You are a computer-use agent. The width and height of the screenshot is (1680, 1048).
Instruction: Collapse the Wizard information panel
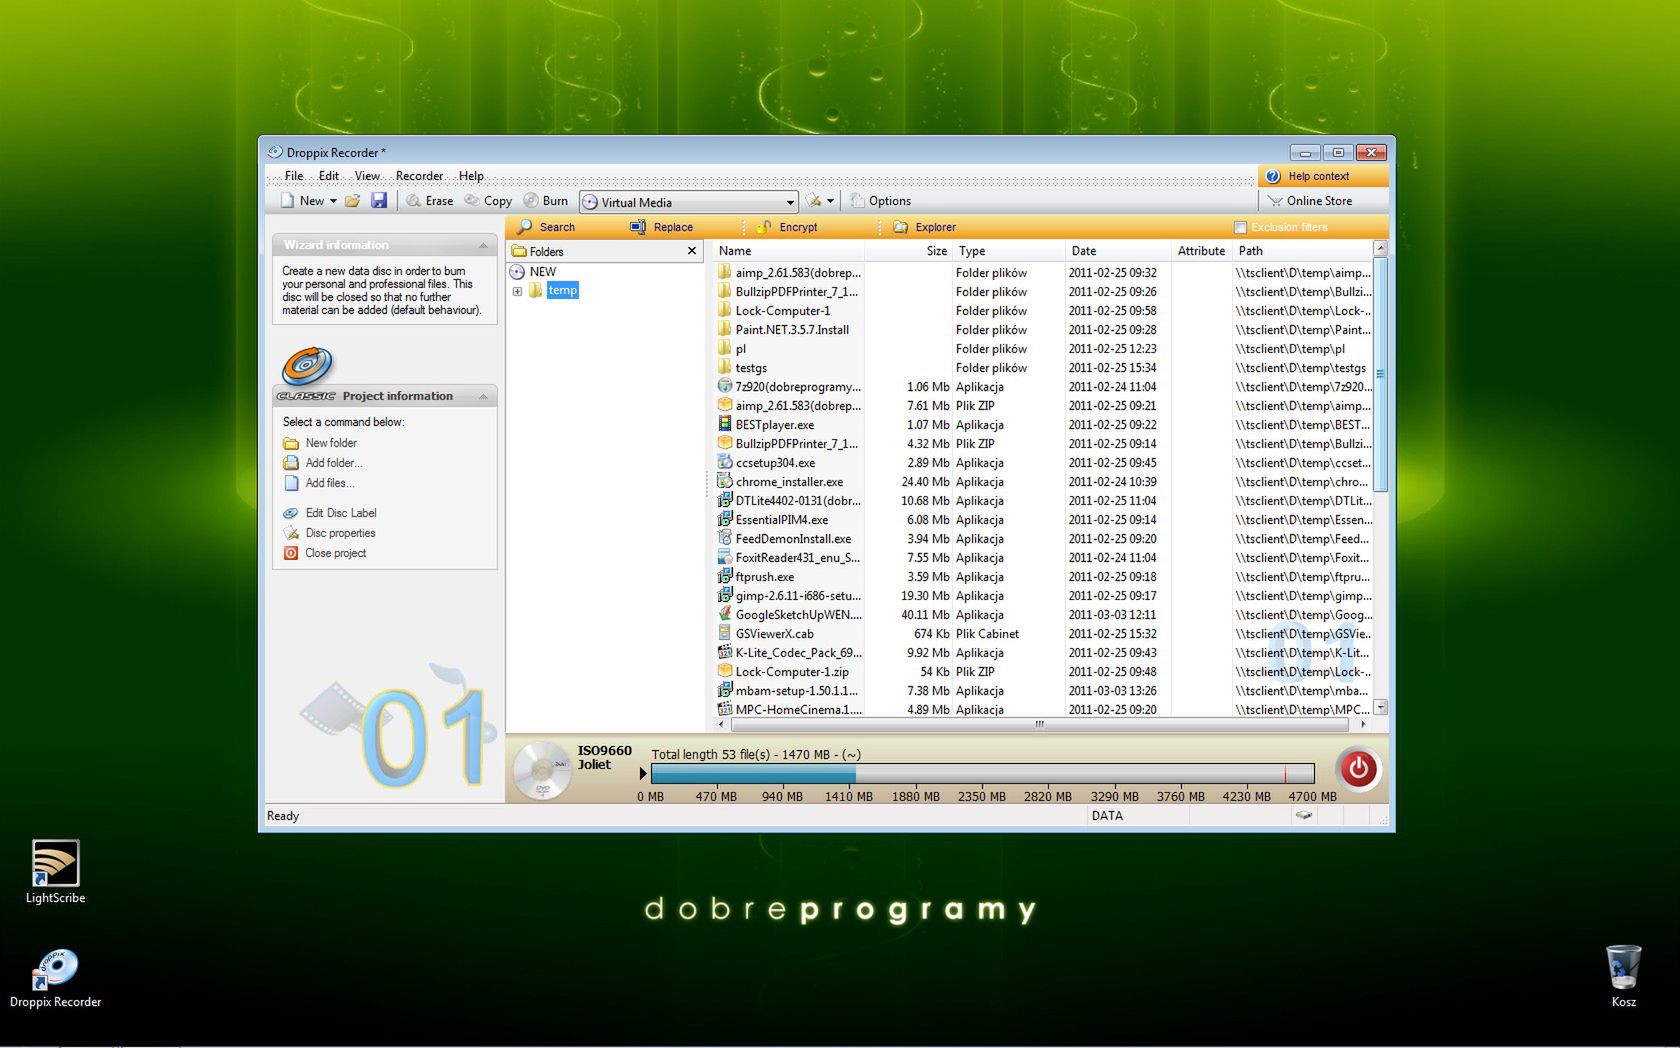[483, 245]
